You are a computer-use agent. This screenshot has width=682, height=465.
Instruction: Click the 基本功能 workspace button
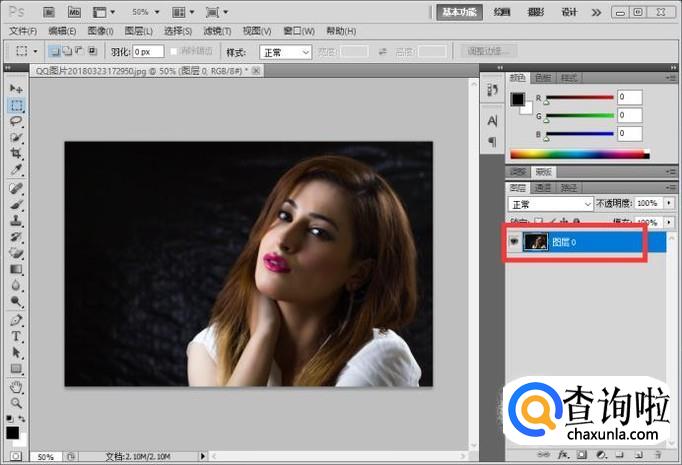pos(459,12)
